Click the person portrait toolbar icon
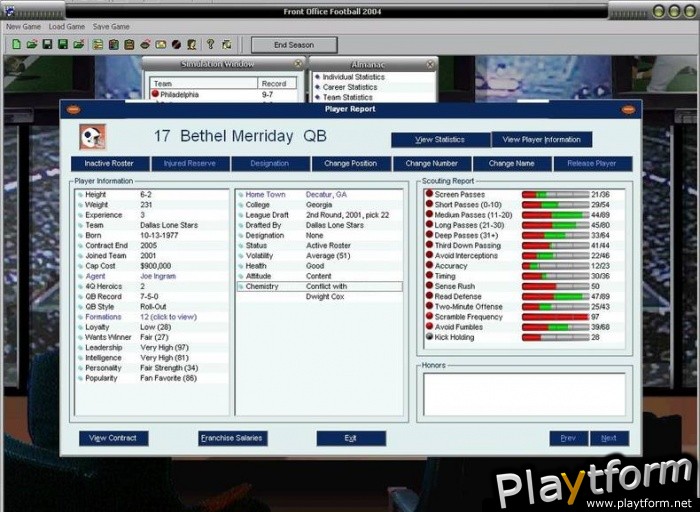This screenshot has width=700, height=512. [192, 44]
